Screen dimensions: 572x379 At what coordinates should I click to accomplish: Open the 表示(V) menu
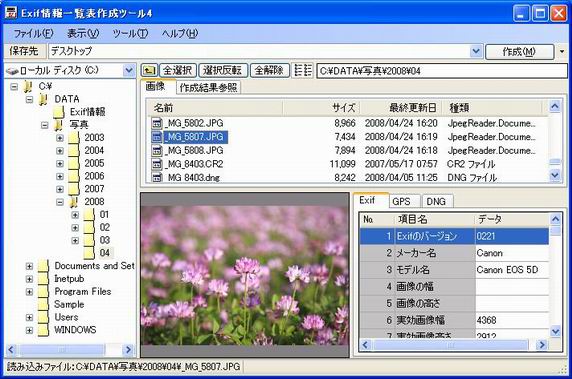(x=83, y=34)
